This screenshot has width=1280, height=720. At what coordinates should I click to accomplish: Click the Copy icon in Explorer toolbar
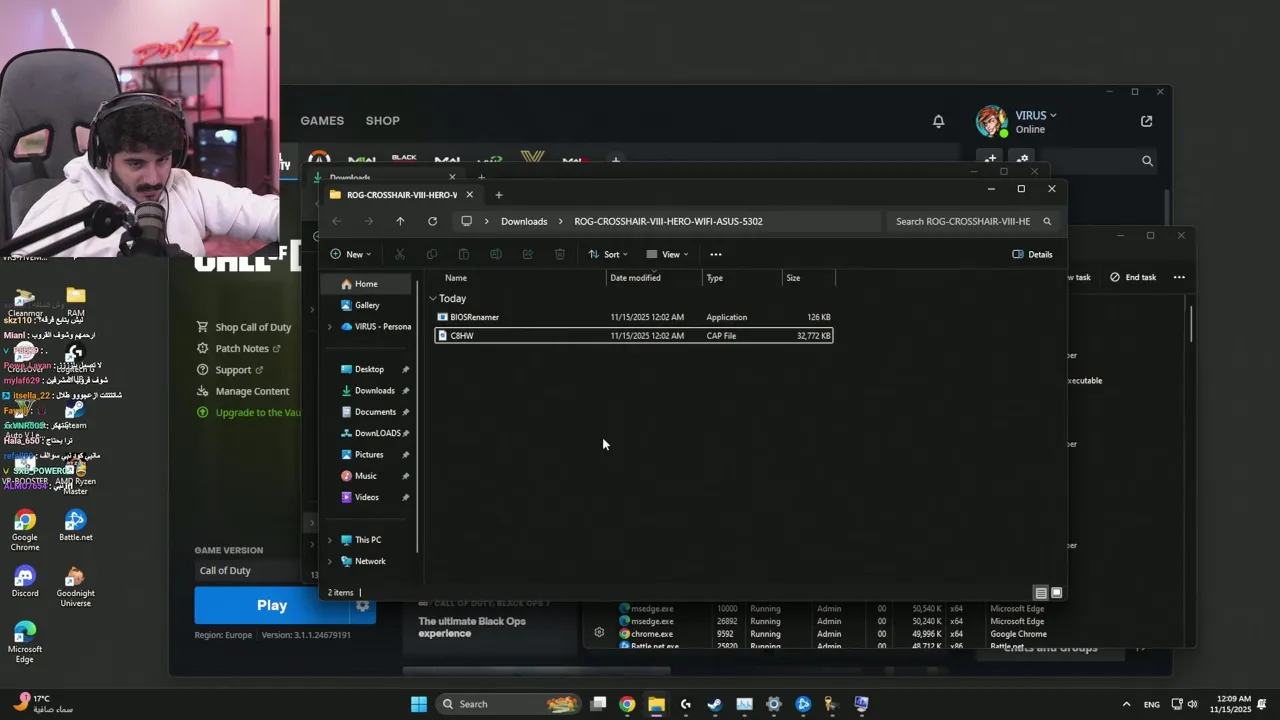pos(432,254)
